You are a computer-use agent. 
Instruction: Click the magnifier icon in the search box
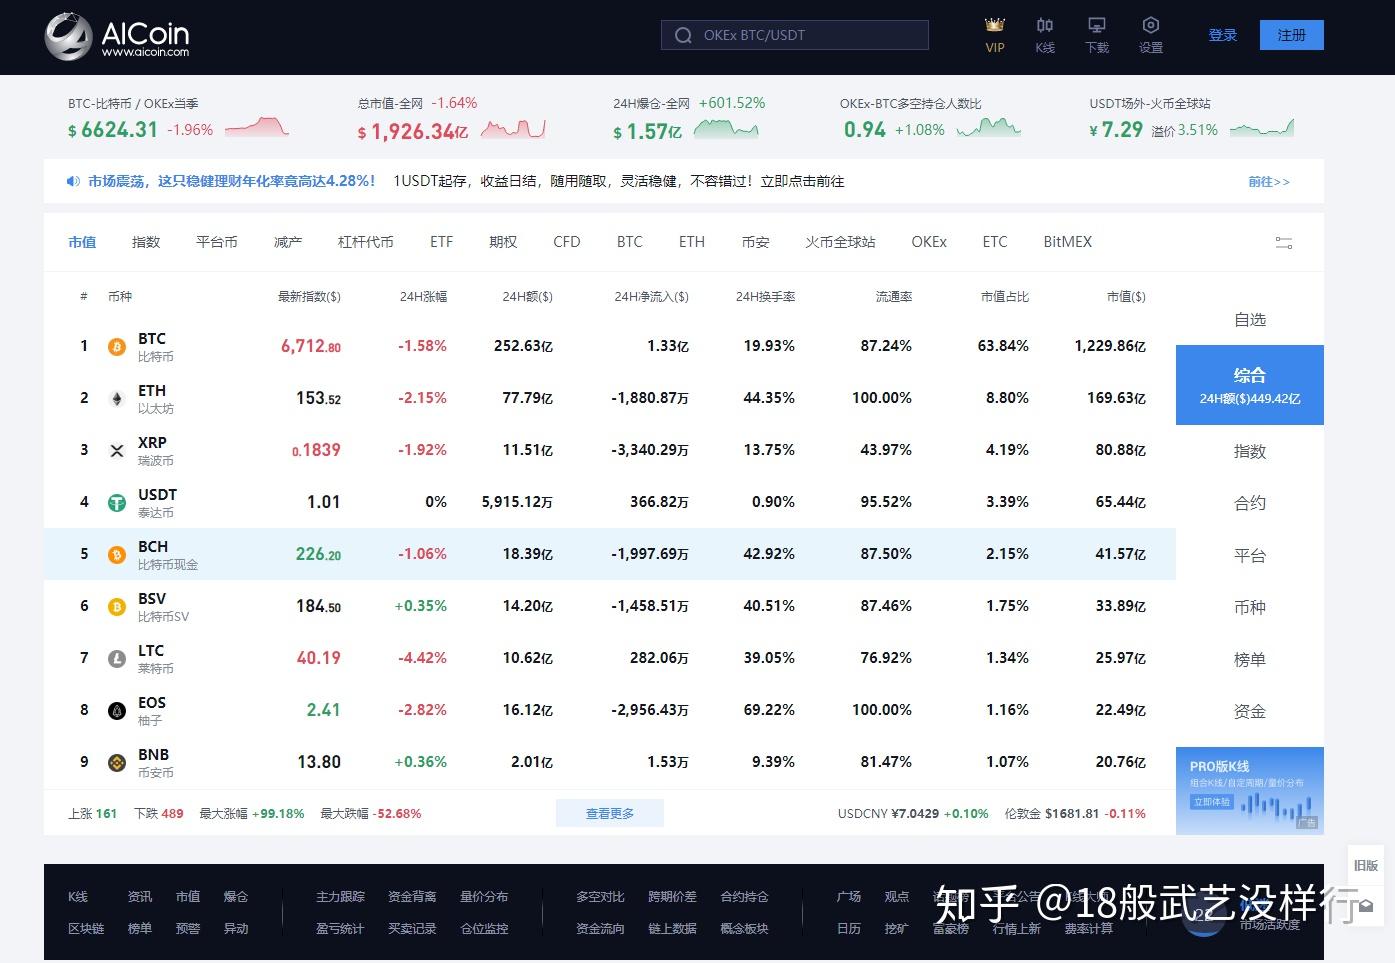pos(684,35)
